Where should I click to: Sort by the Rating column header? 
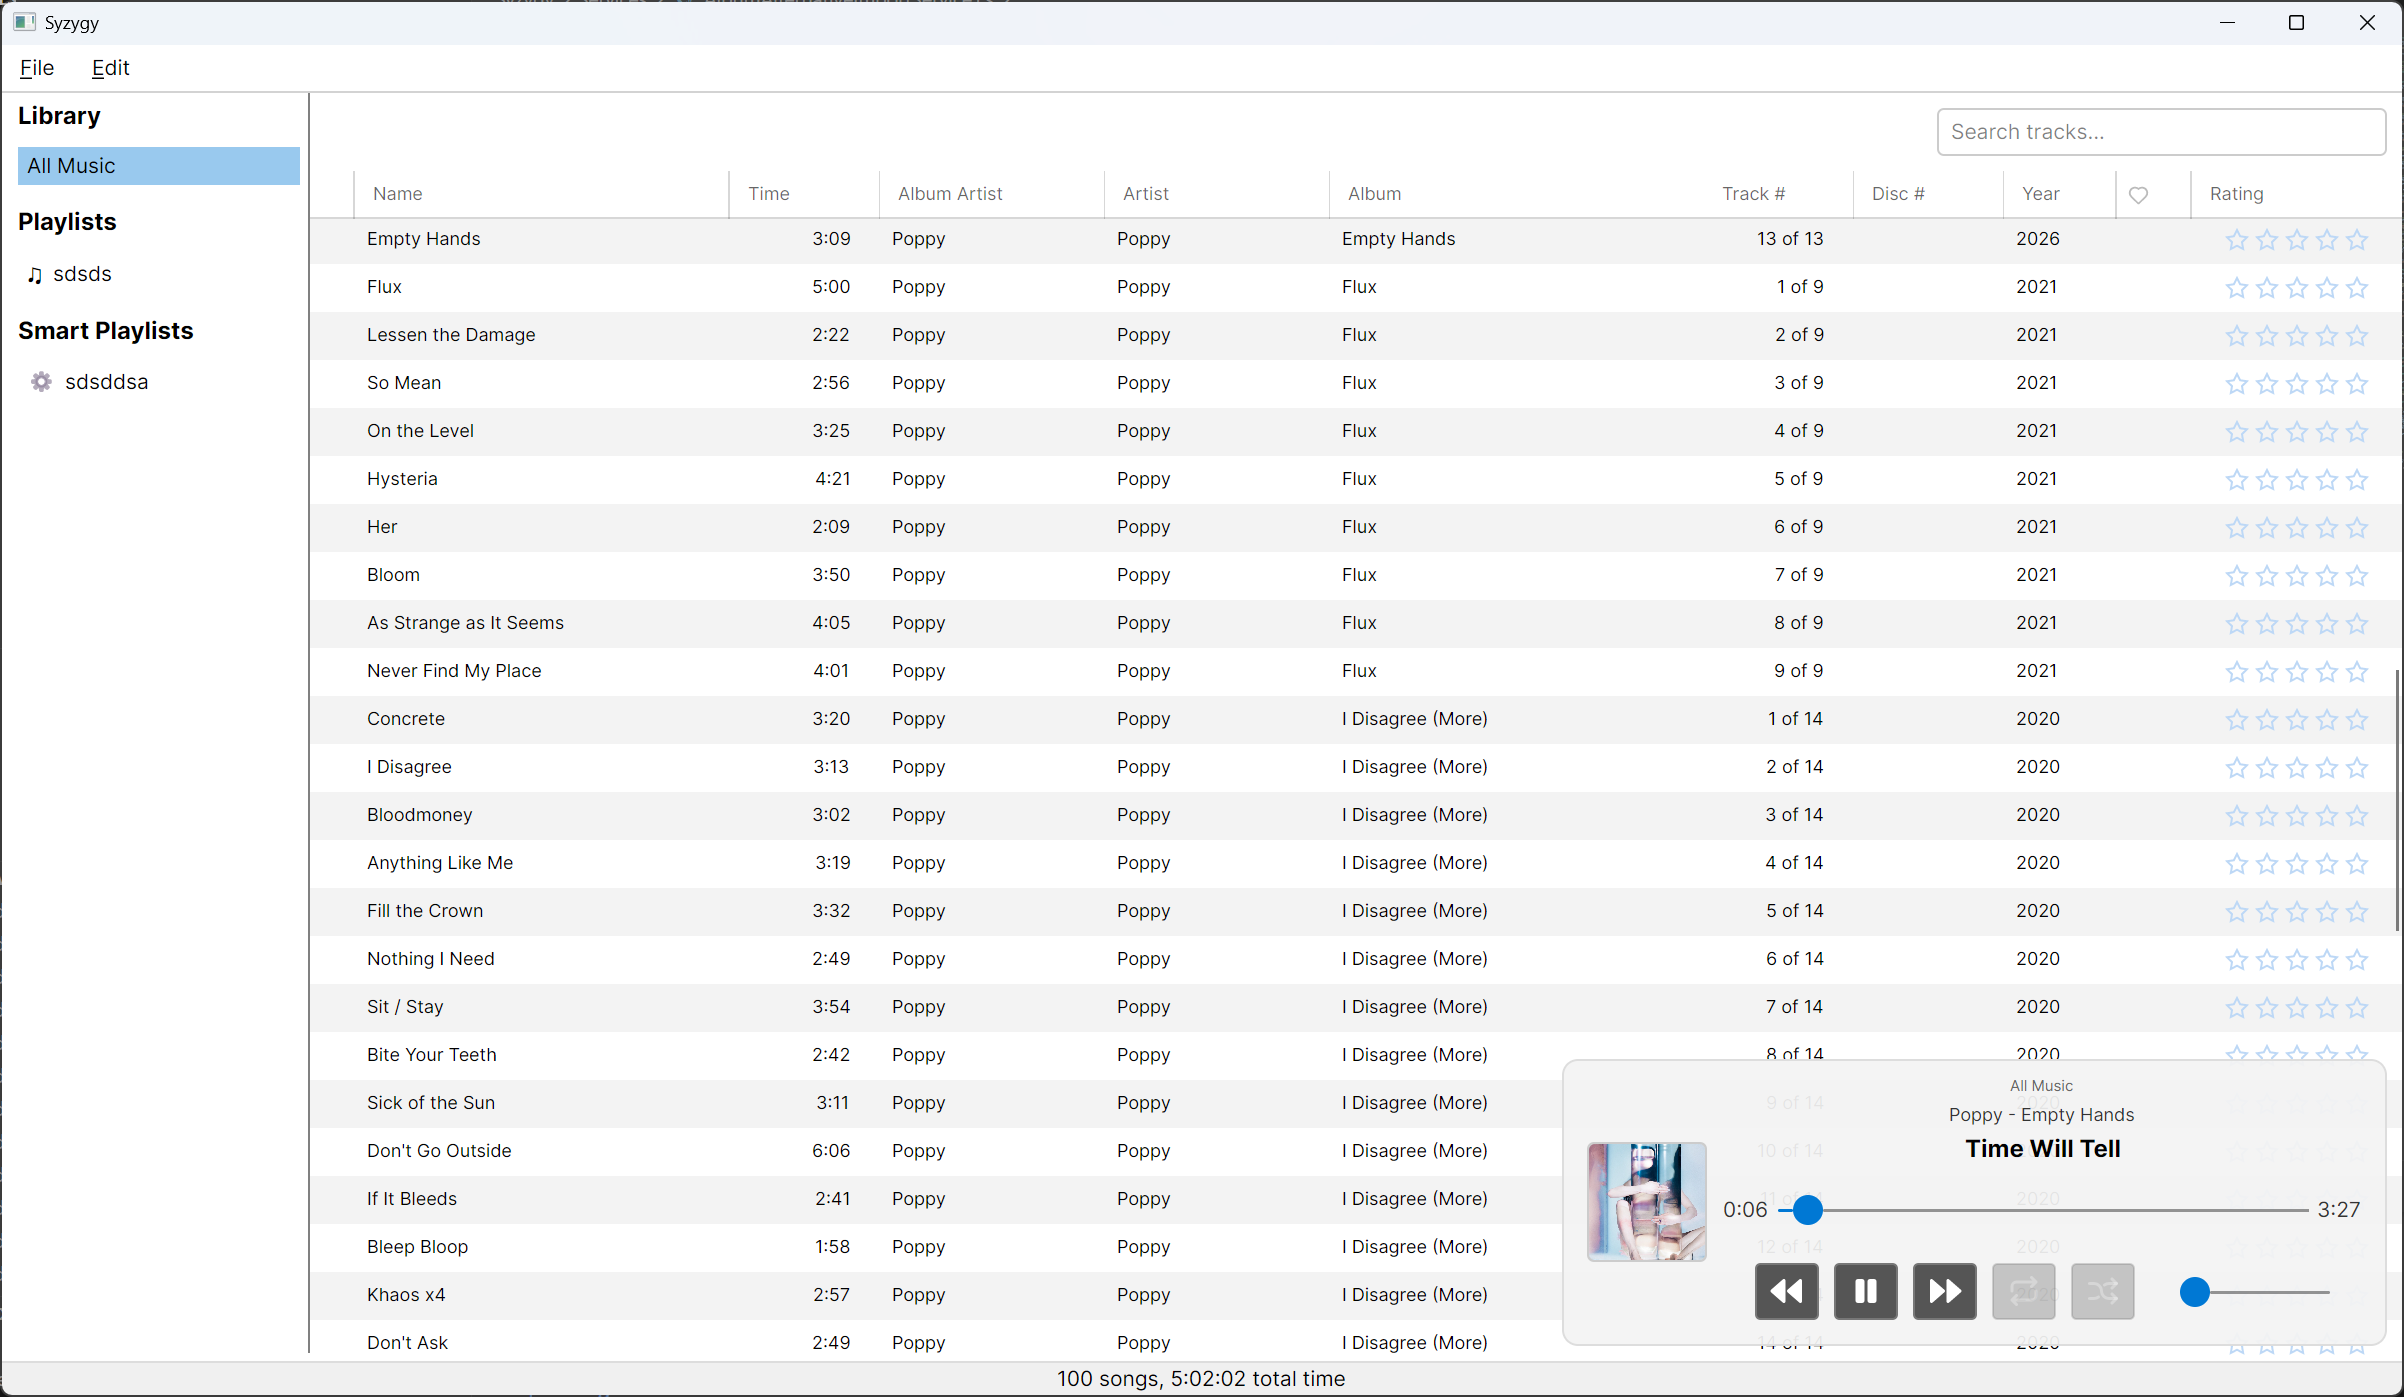pos(2237,194)
